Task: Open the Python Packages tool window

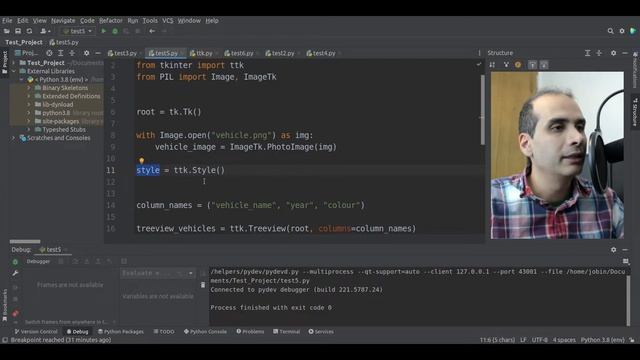Action: (x=121, y=331)
